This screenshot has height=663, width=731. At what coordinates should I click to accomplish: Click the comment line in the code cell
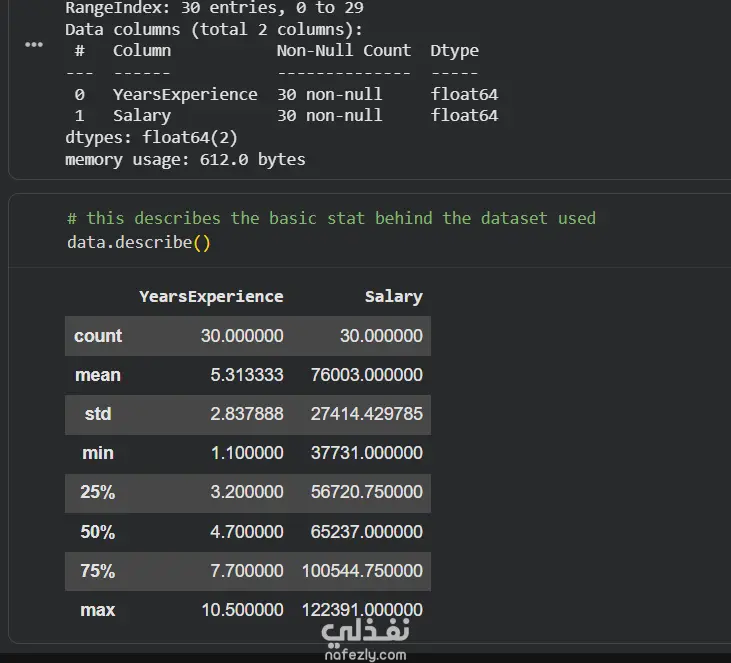pyautogui.click(x=331, y=218)
